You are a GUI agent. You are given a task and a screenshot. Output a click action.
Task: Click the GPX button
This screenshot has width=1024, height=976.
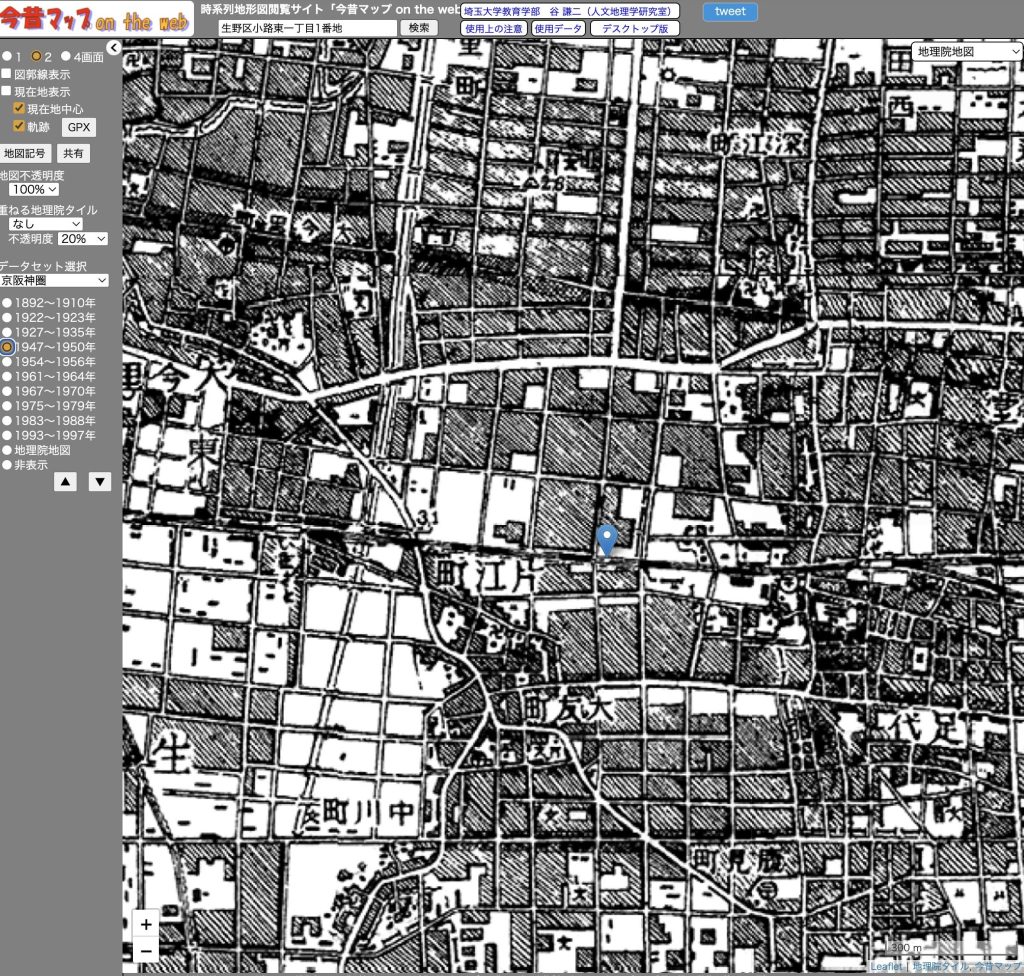tap(79, 128)
